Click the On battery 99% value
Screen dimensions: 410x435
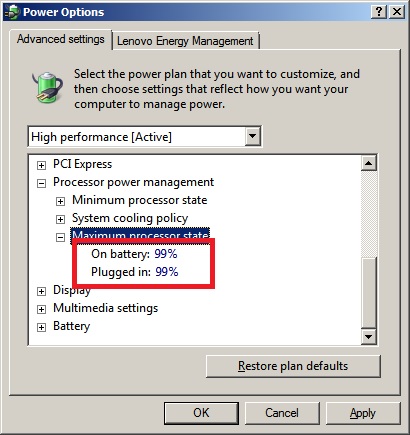click(166, 254)
